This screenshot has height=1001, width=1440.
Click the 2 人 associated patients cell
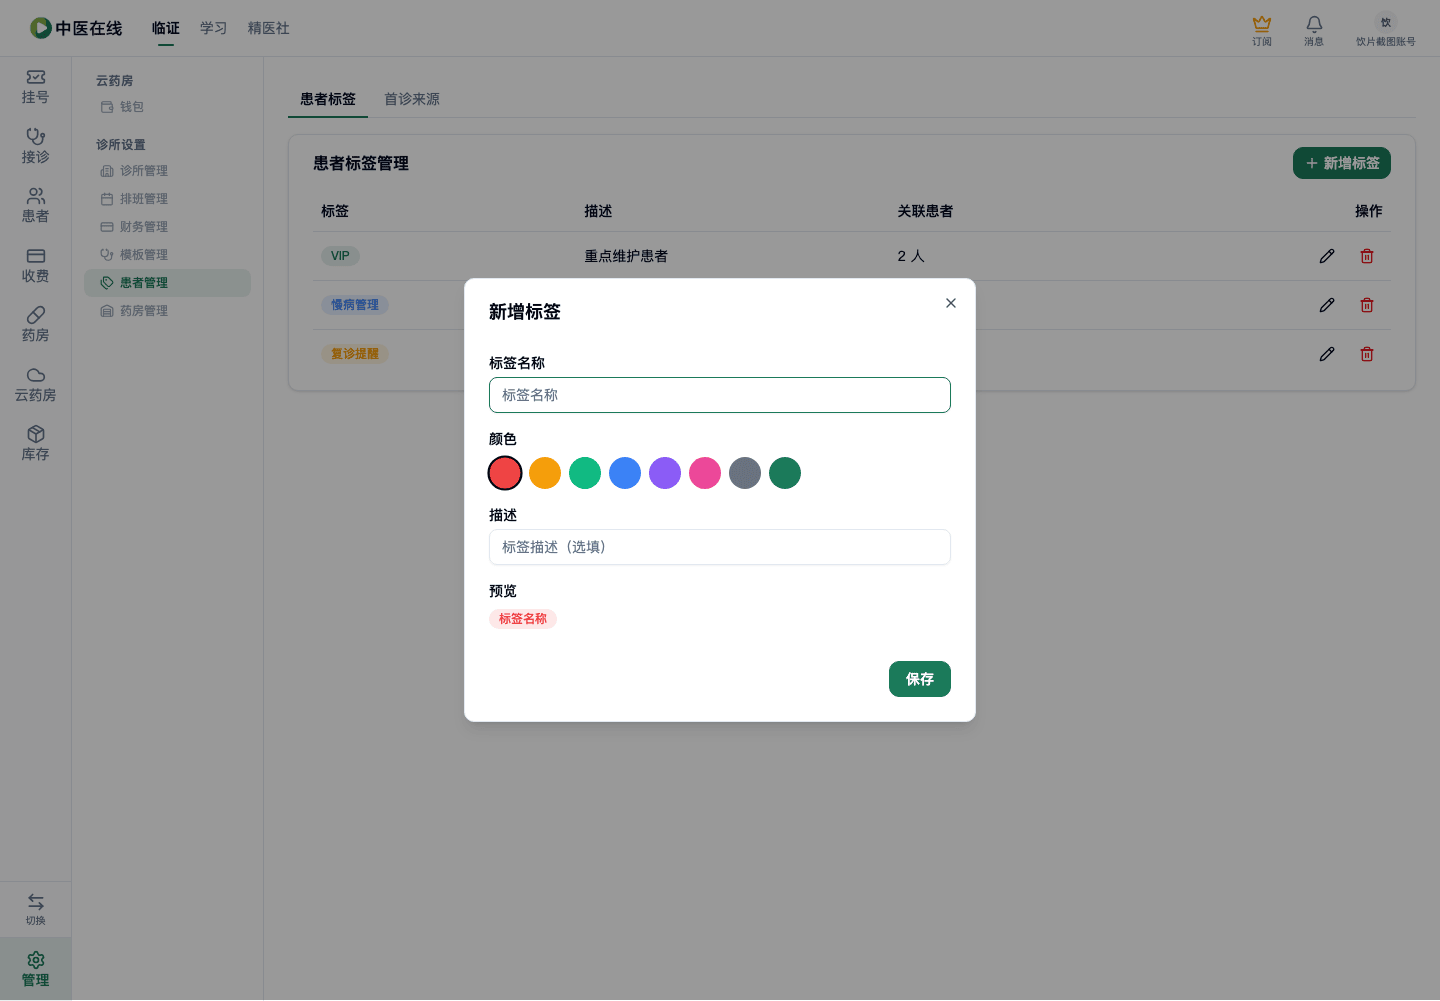coord(911,256)
